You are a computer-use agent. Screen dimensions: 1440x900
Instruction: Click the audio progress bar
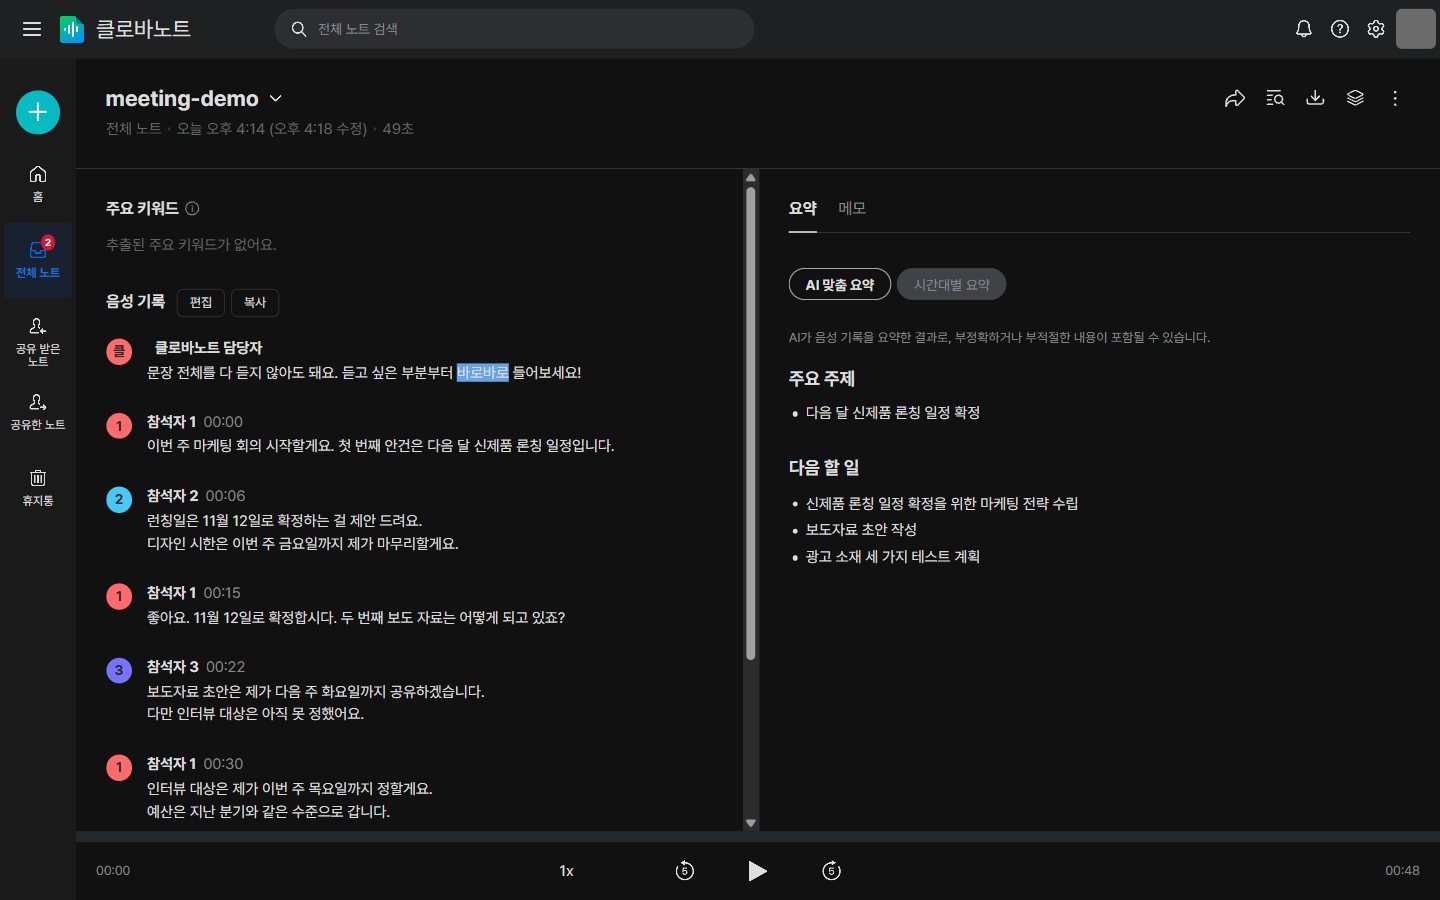(x=758, y=836)
